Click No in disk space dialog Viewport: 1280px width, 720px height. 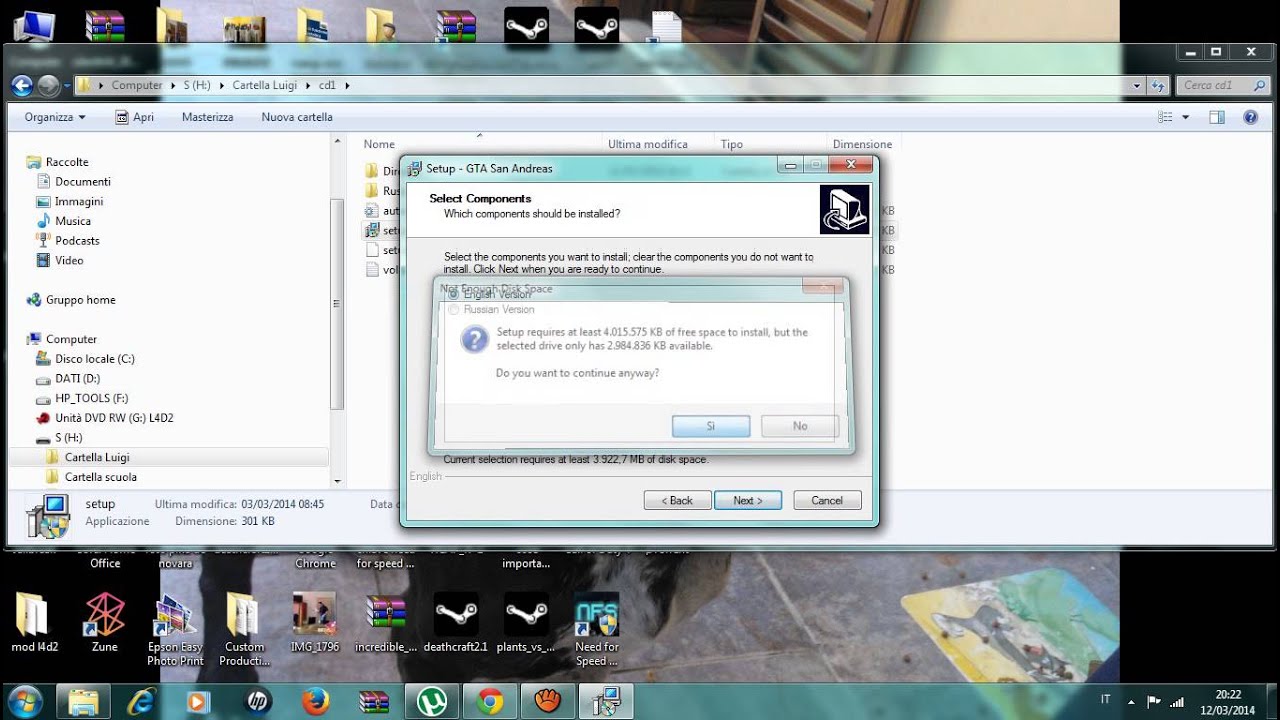coord(800,426)
